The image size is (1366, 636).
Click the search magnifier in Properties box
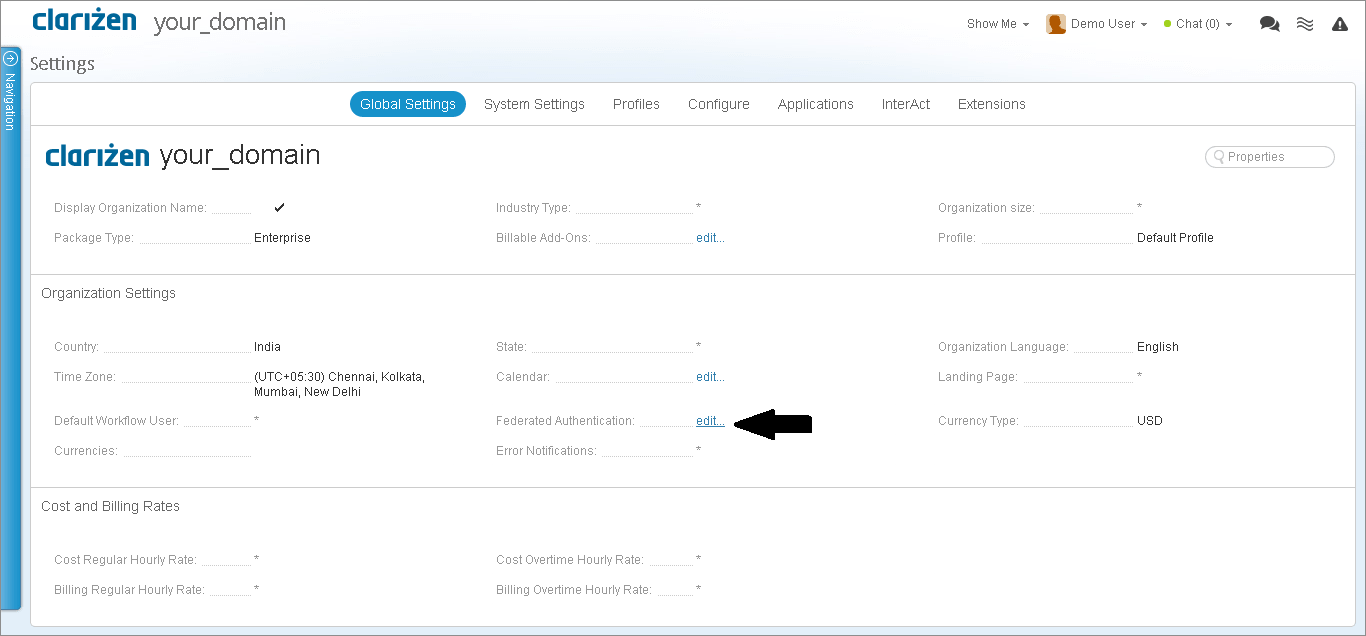click(1219, 157)
